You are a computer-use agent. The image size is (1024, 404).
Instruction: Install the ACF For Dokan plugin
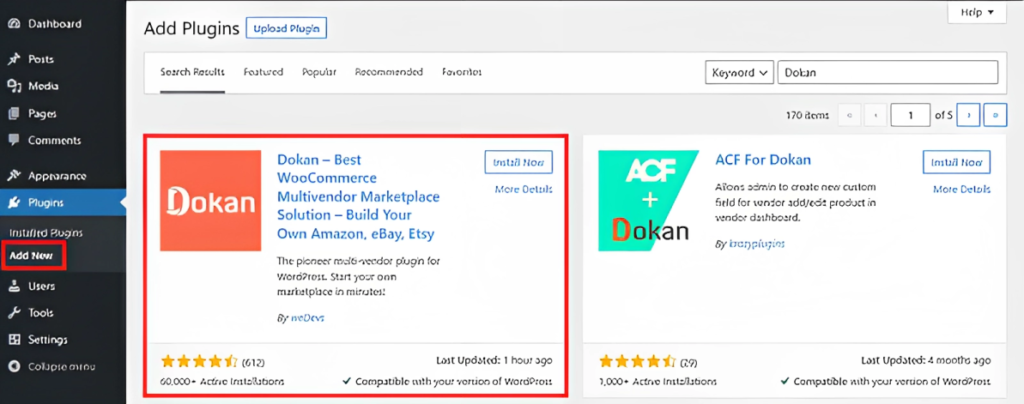[957, 163]
